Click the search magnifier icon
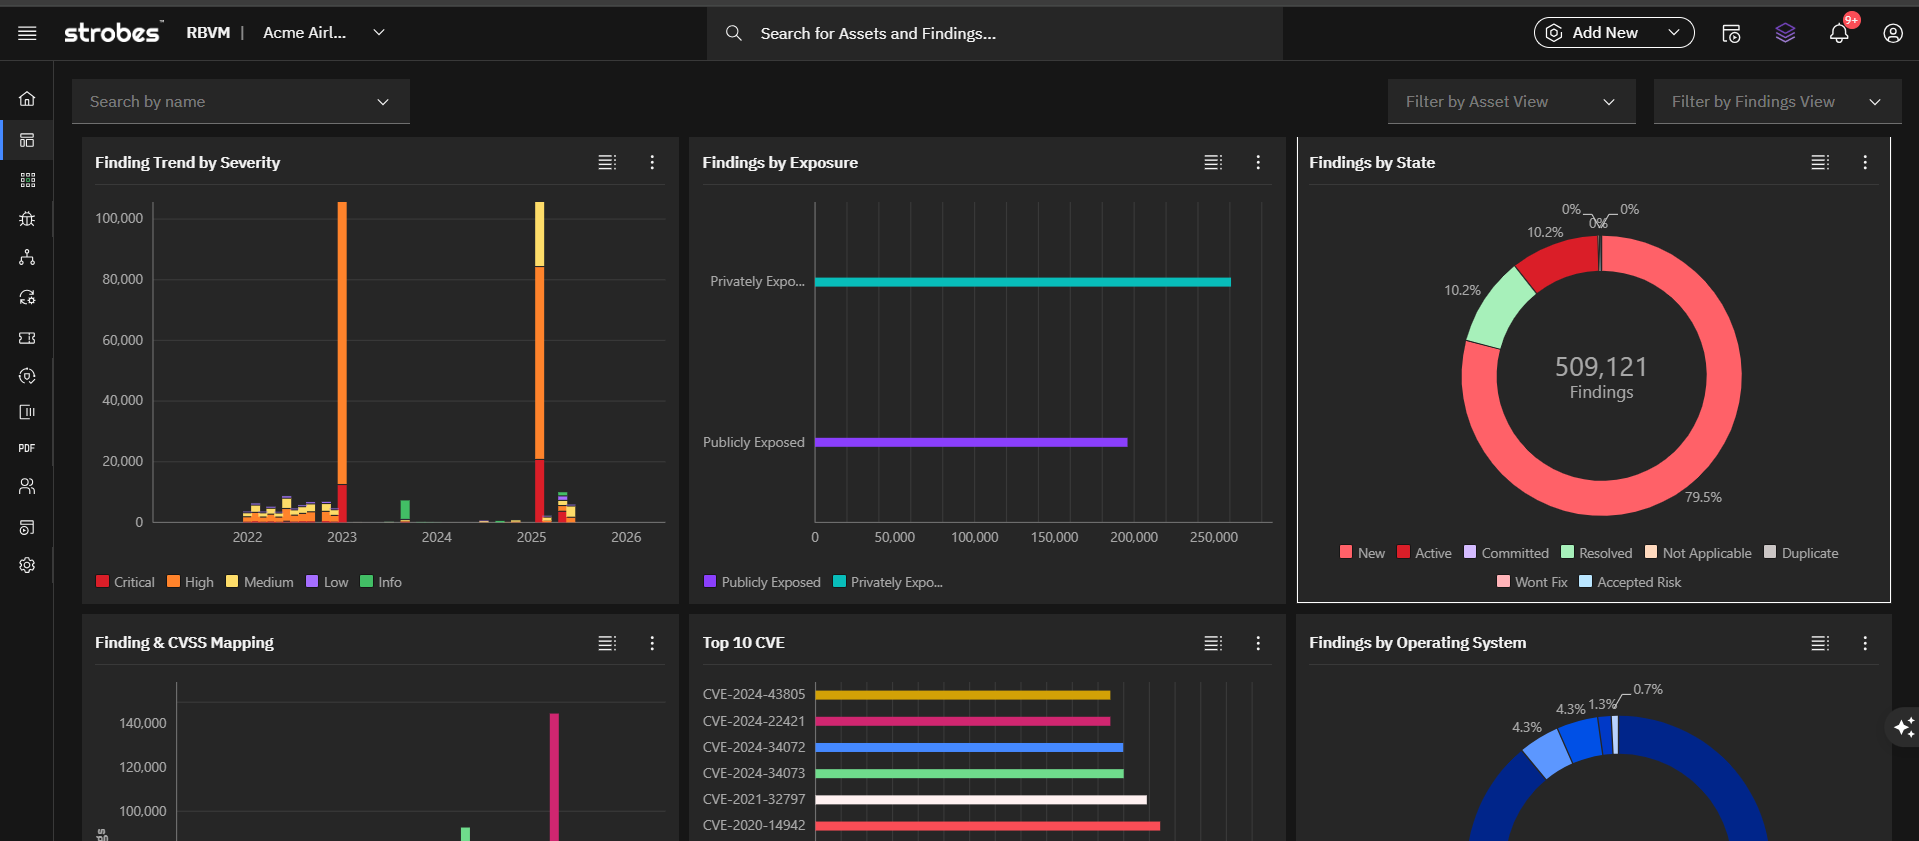The image size is (1919, 841). point(733,33)
